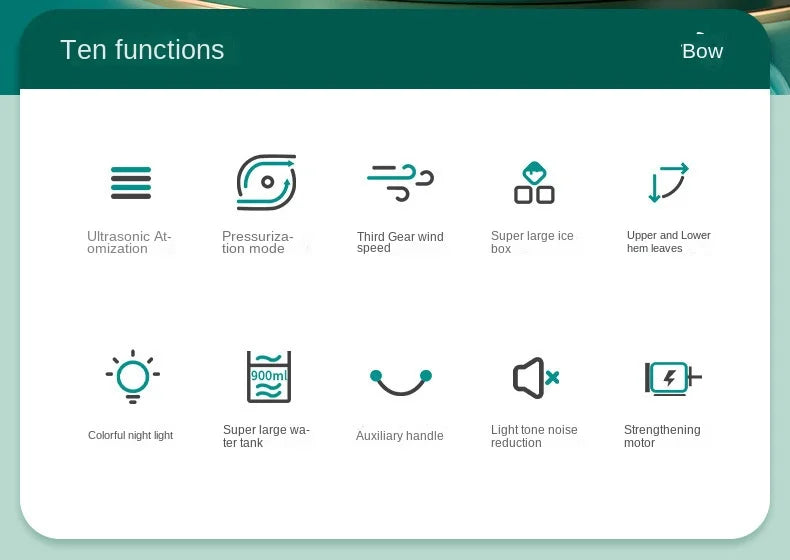Click the Super large water tank label
This screenshot has height=560, width=790.
click(266, 436)
